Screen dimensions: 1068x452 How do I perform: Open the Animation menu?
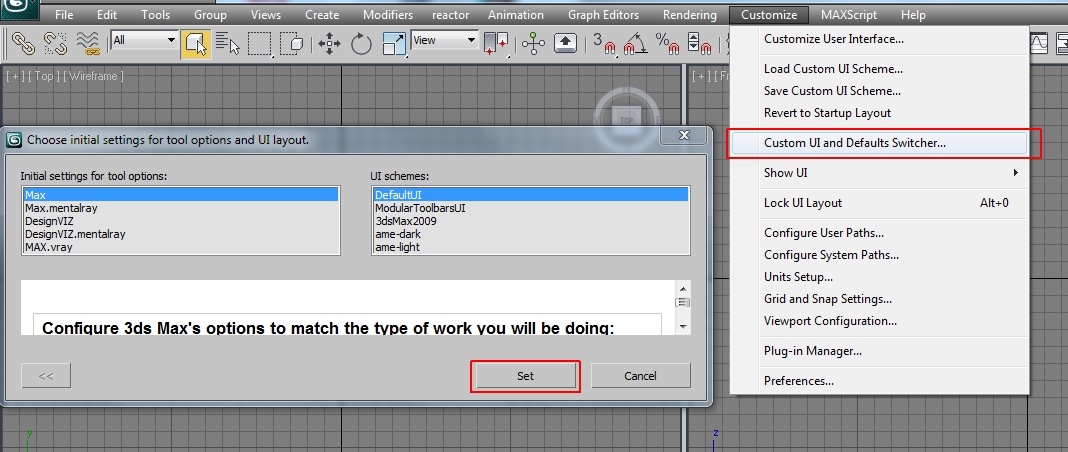pyautogui.click(x=516, y=14)
